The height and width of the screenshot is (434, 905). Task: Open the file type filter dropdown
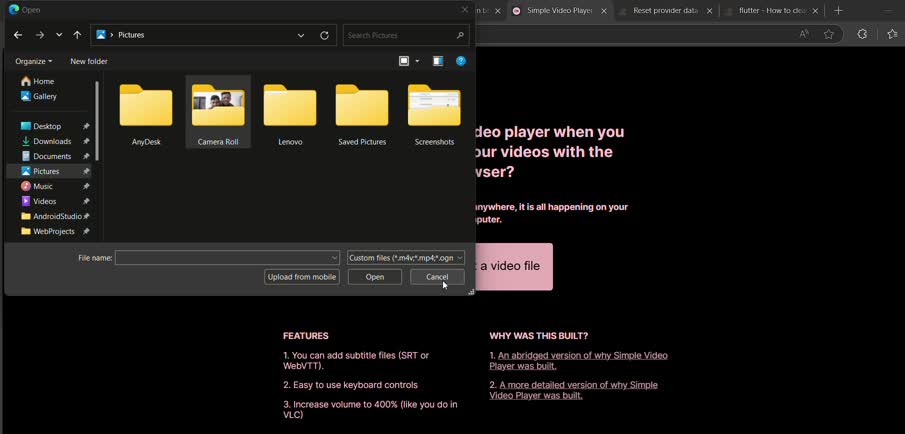(x=406, y=258)
